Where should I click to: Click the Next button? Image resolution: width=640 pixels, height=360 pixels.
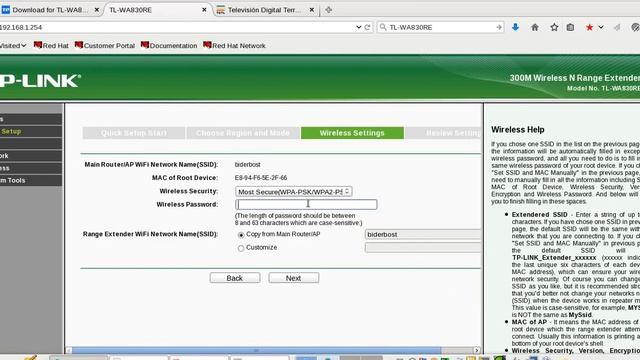[293, 278]
